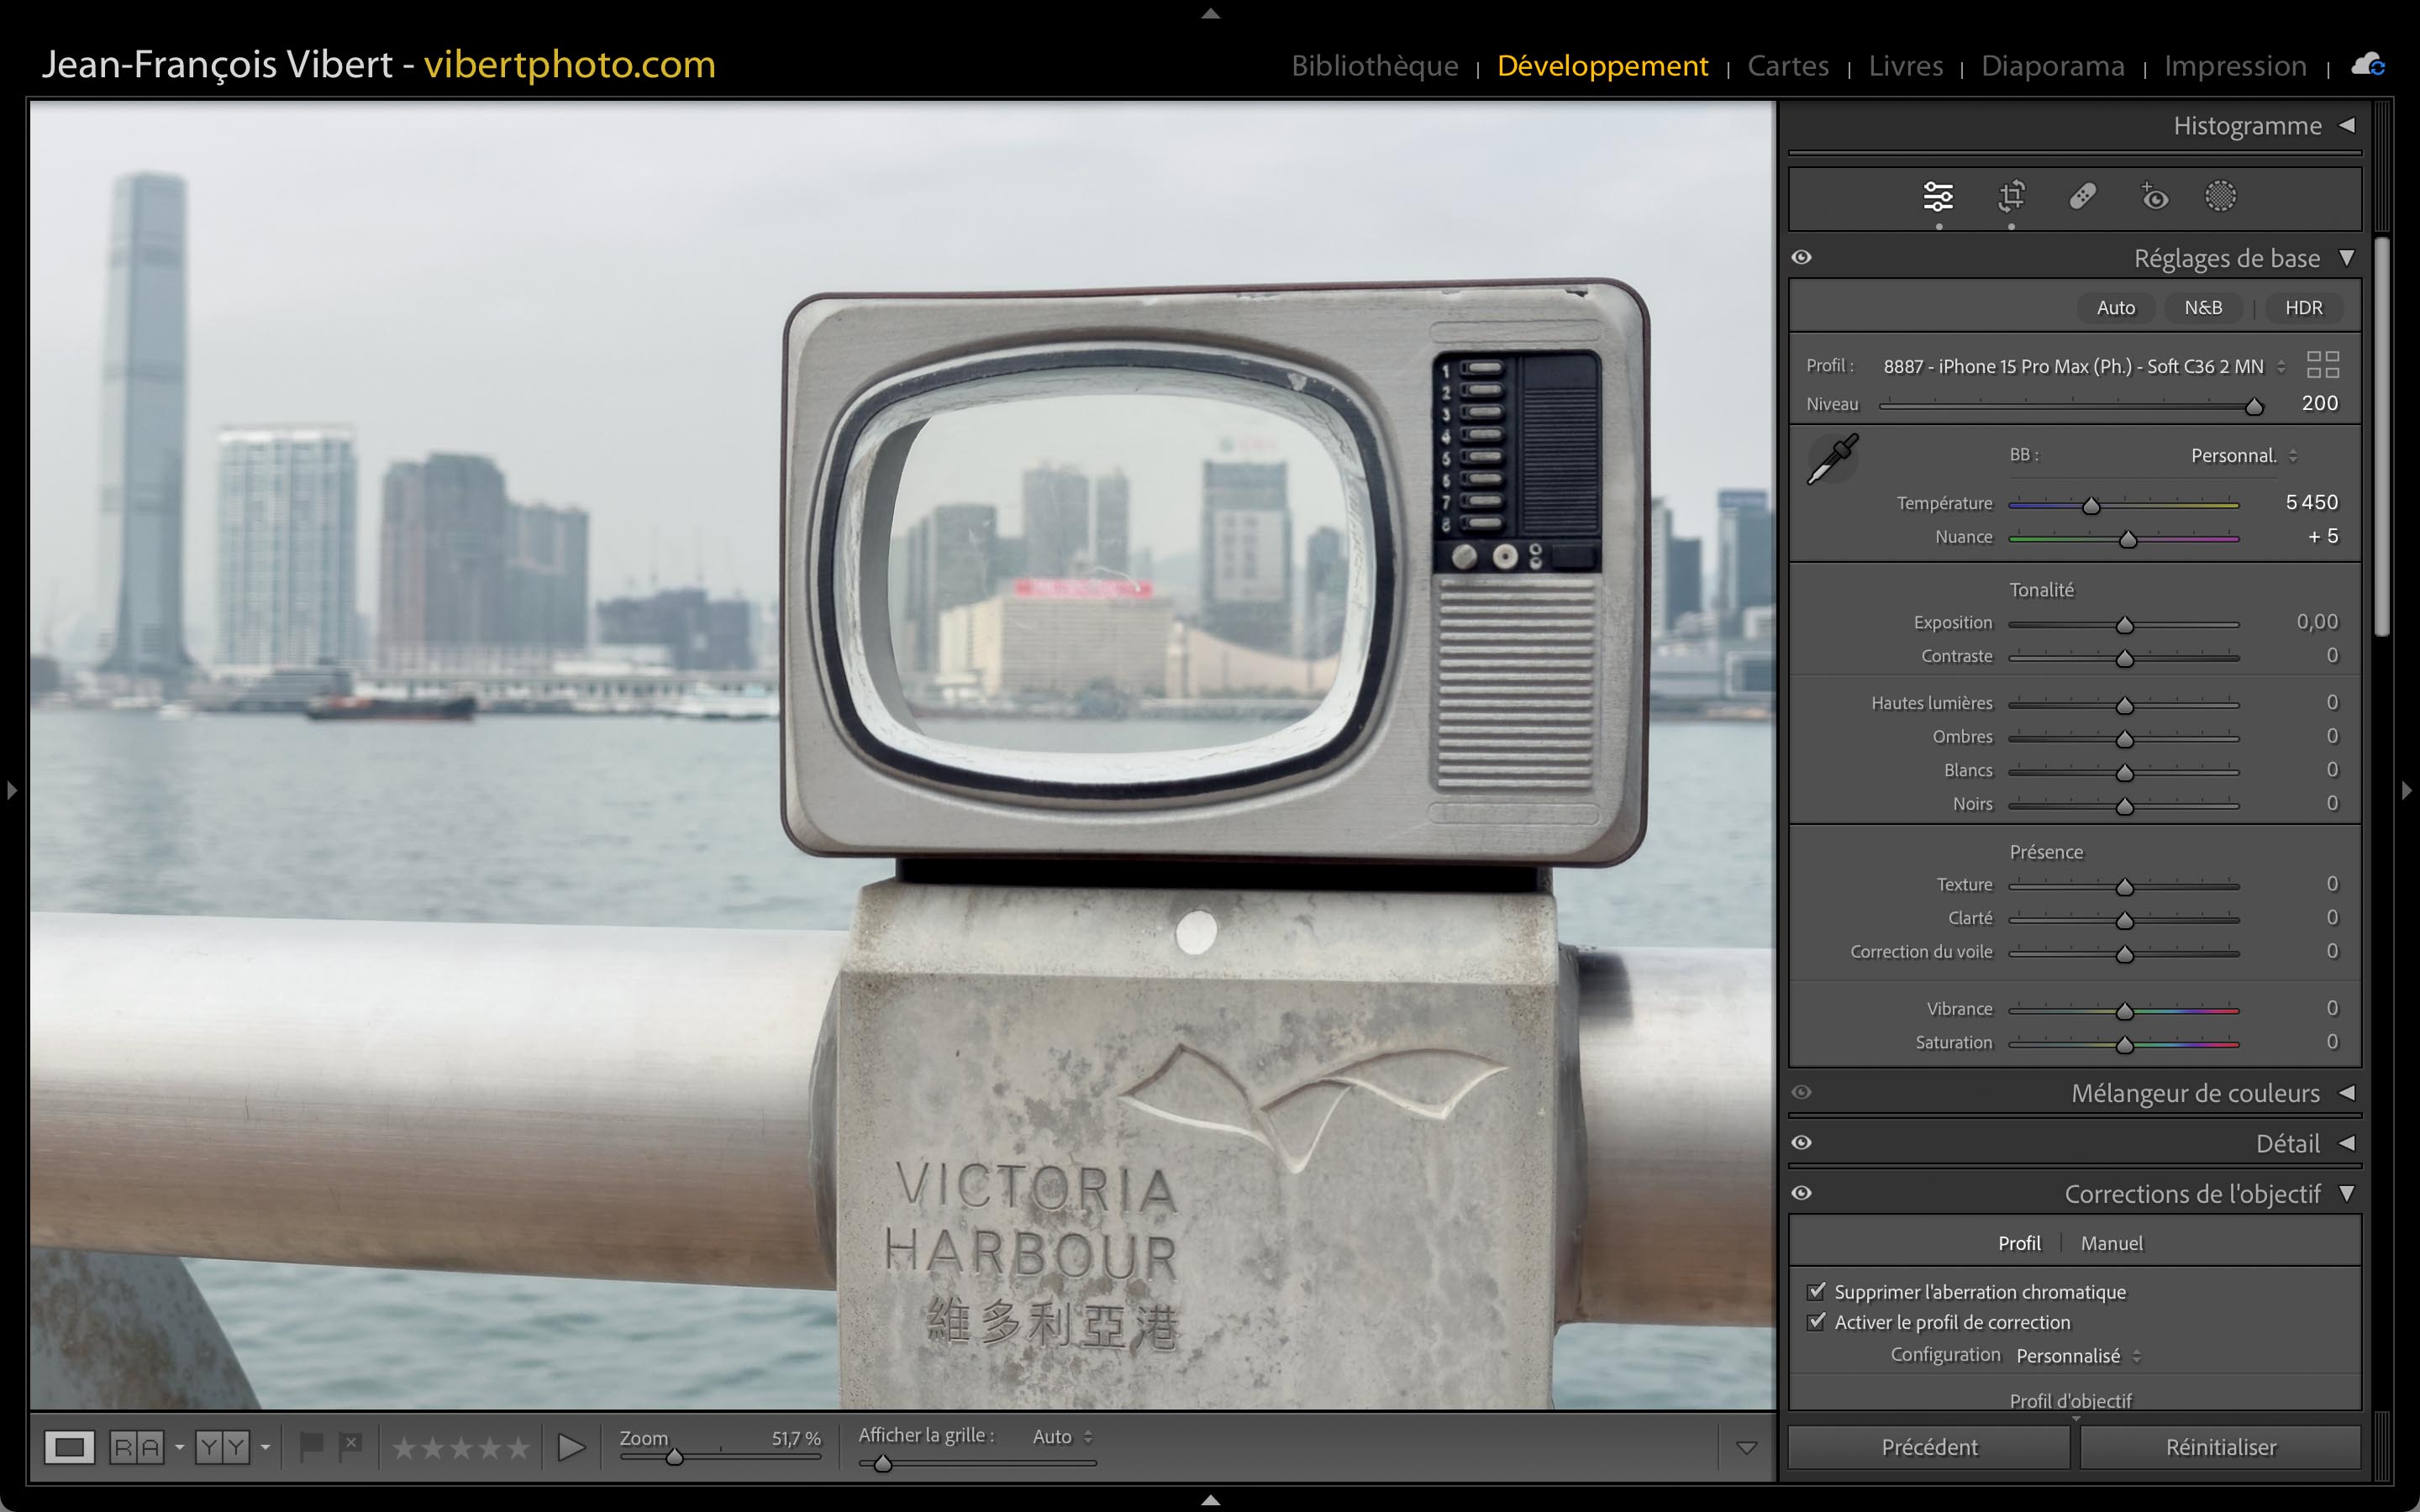
Task: Select the crop and rotate tool
Action: point(2011,197)
